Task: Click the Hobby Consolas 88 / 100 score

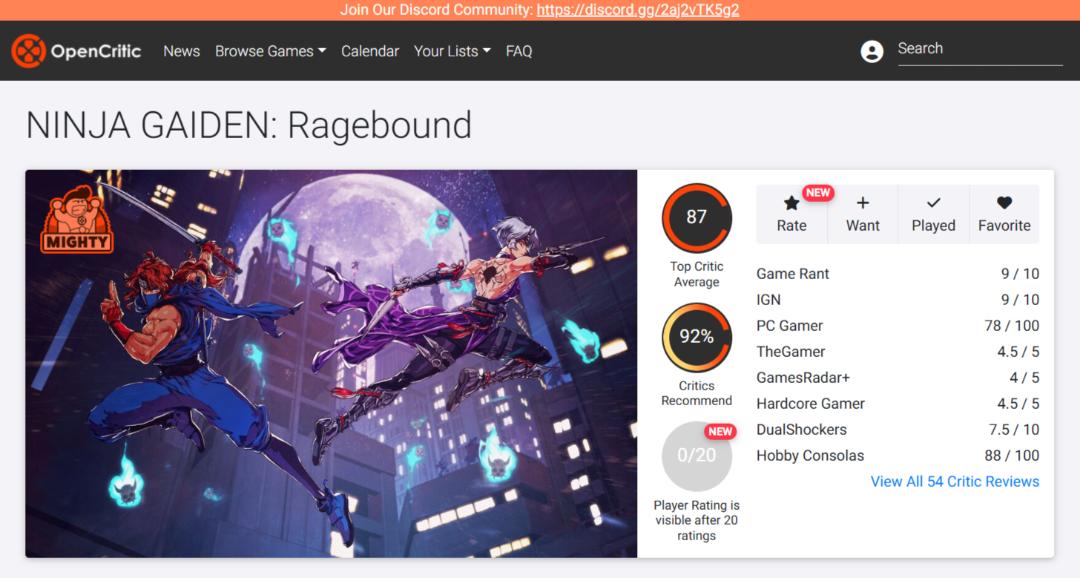Action: point(1012,455)
